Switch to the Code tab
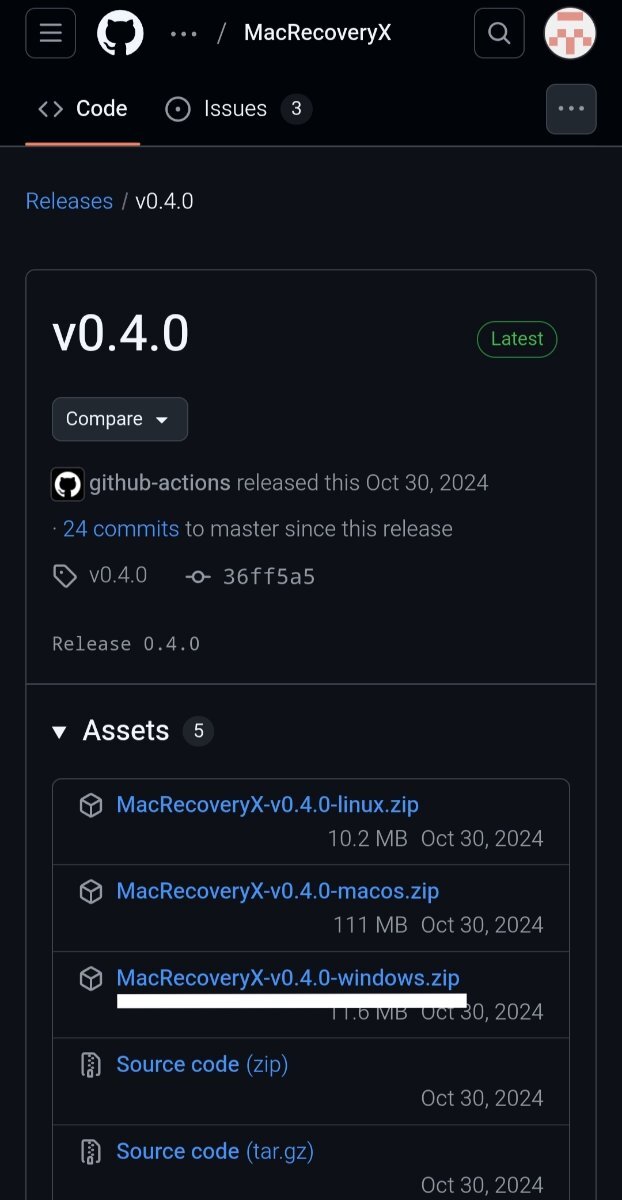Image resolution: width=622 pixels, height=1200 pixels. 83,109
